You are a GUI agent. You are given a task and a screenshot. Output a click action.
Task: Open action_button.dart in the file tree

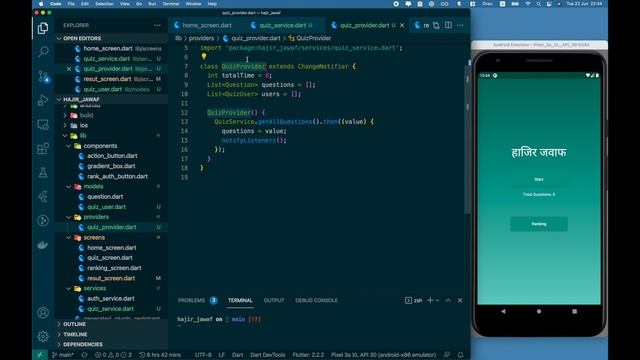(112, 156)
